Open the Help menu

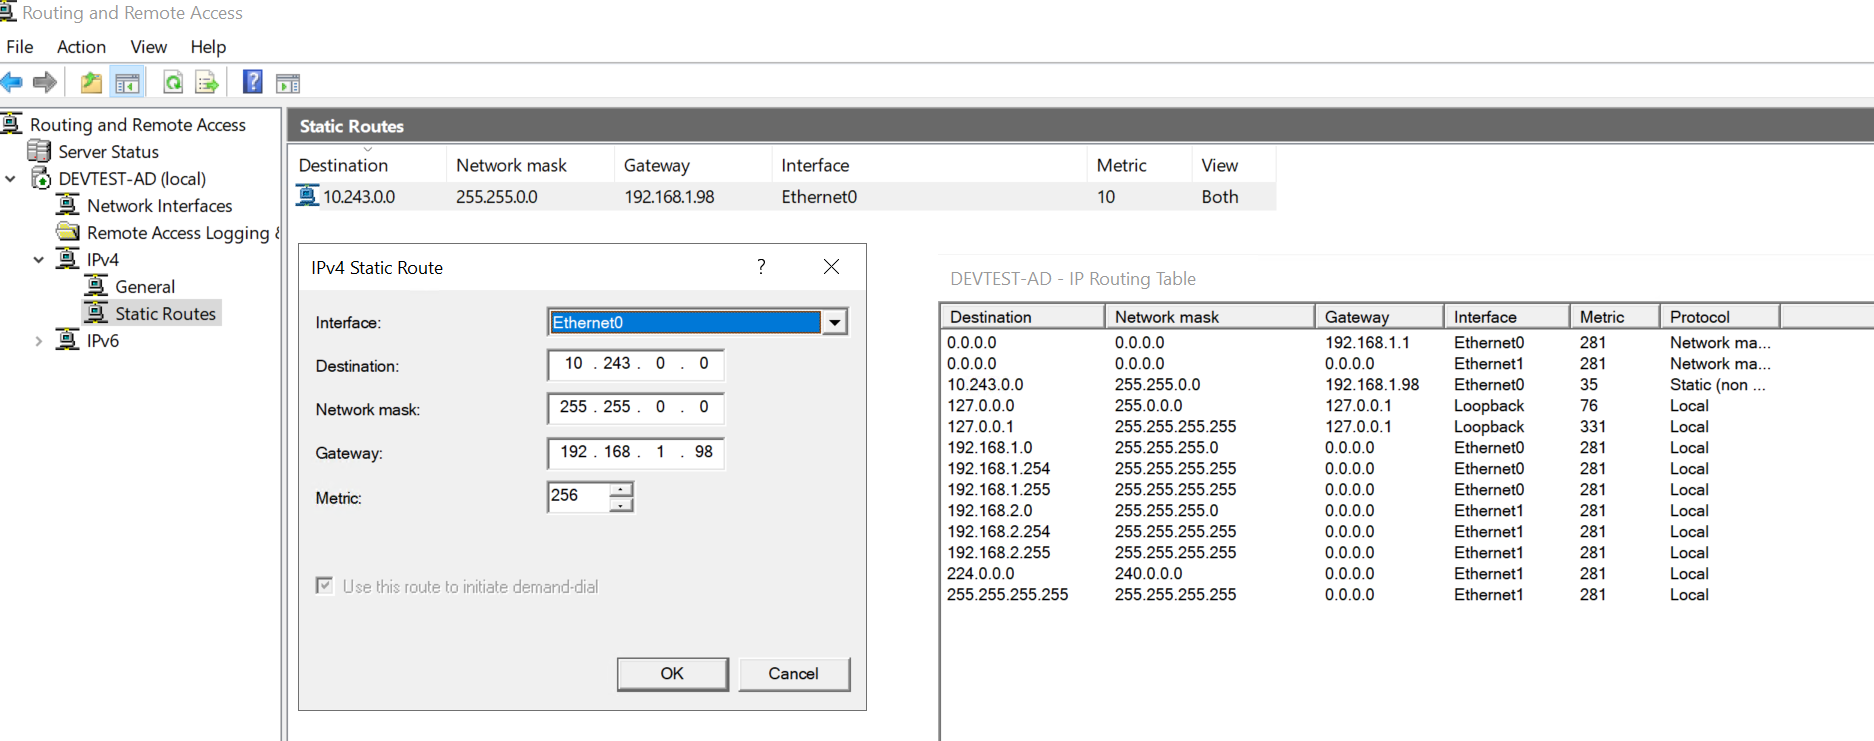[208, 47]
